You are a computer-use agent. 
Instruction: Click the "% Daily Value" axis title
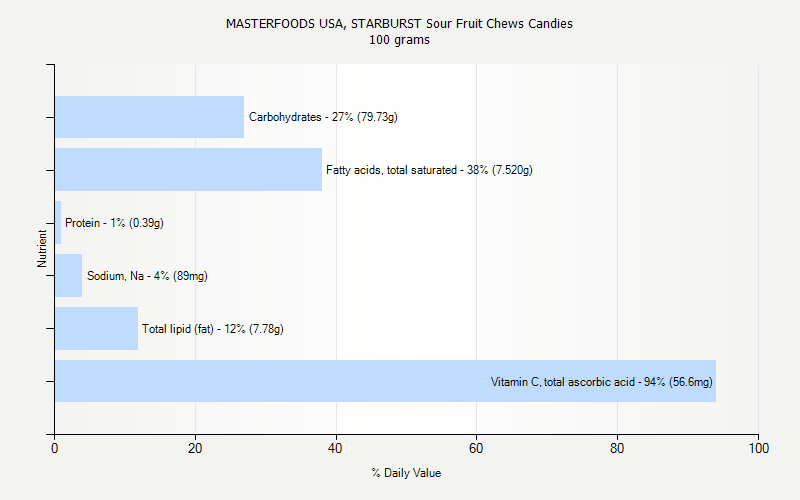pyautogui.click(x=406, y=473)
